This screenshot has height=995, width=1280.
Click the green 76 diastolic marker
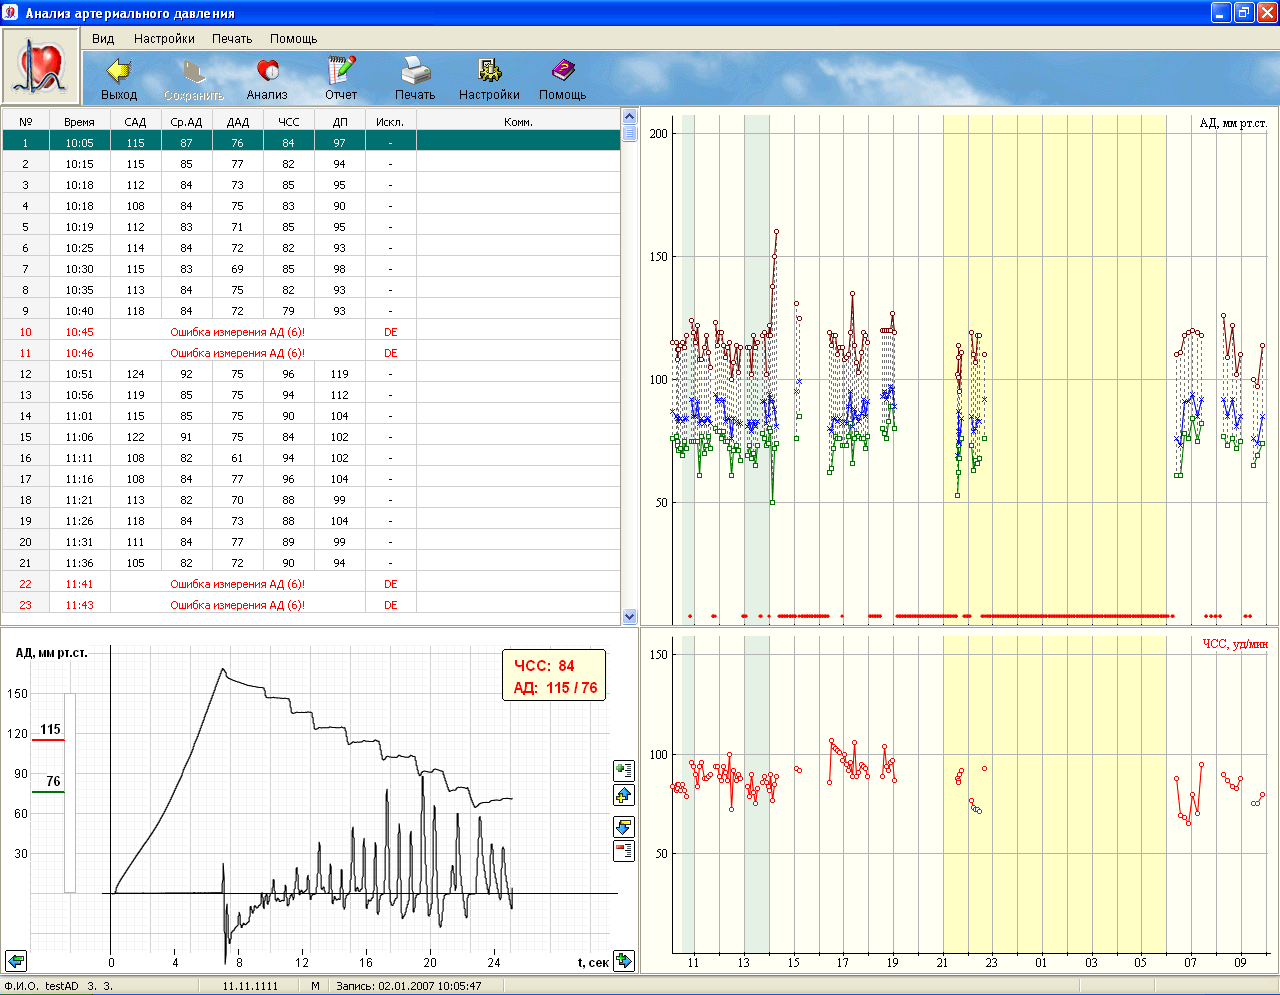[x=49, y=784]
